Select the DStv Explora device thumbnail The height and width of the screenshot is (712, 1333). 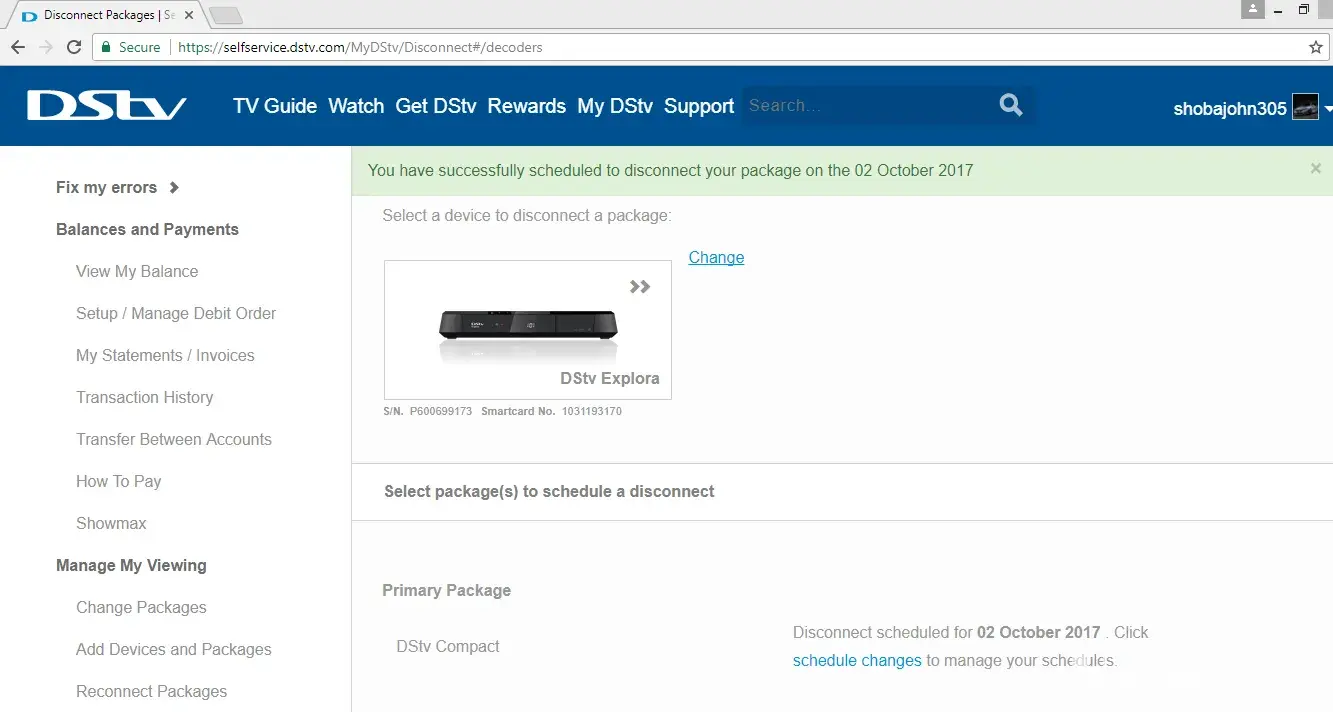528,325
